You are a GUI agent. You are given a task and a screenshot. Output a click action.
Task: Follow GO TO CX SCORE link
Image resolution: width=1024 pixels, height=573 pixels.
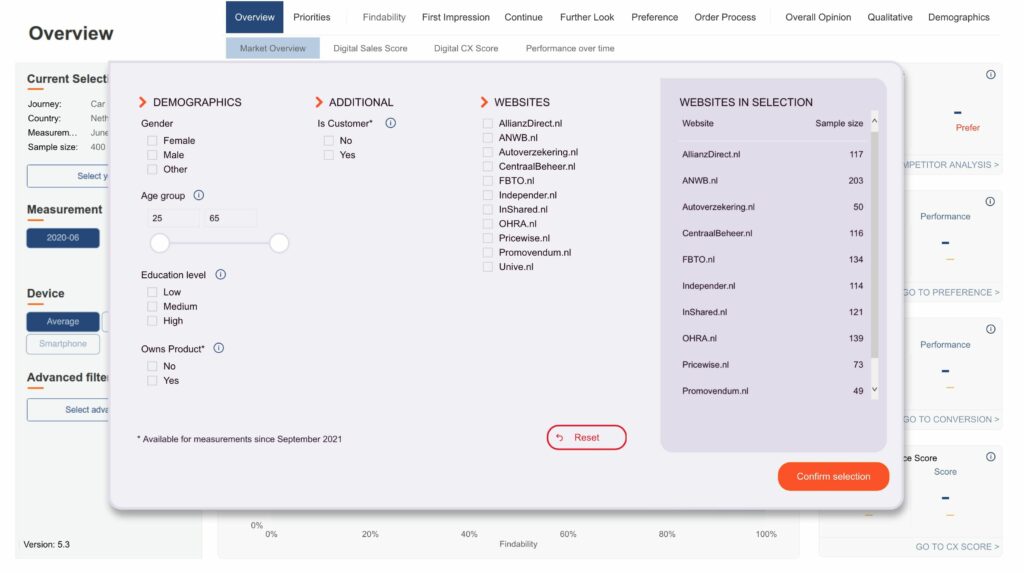957,546
